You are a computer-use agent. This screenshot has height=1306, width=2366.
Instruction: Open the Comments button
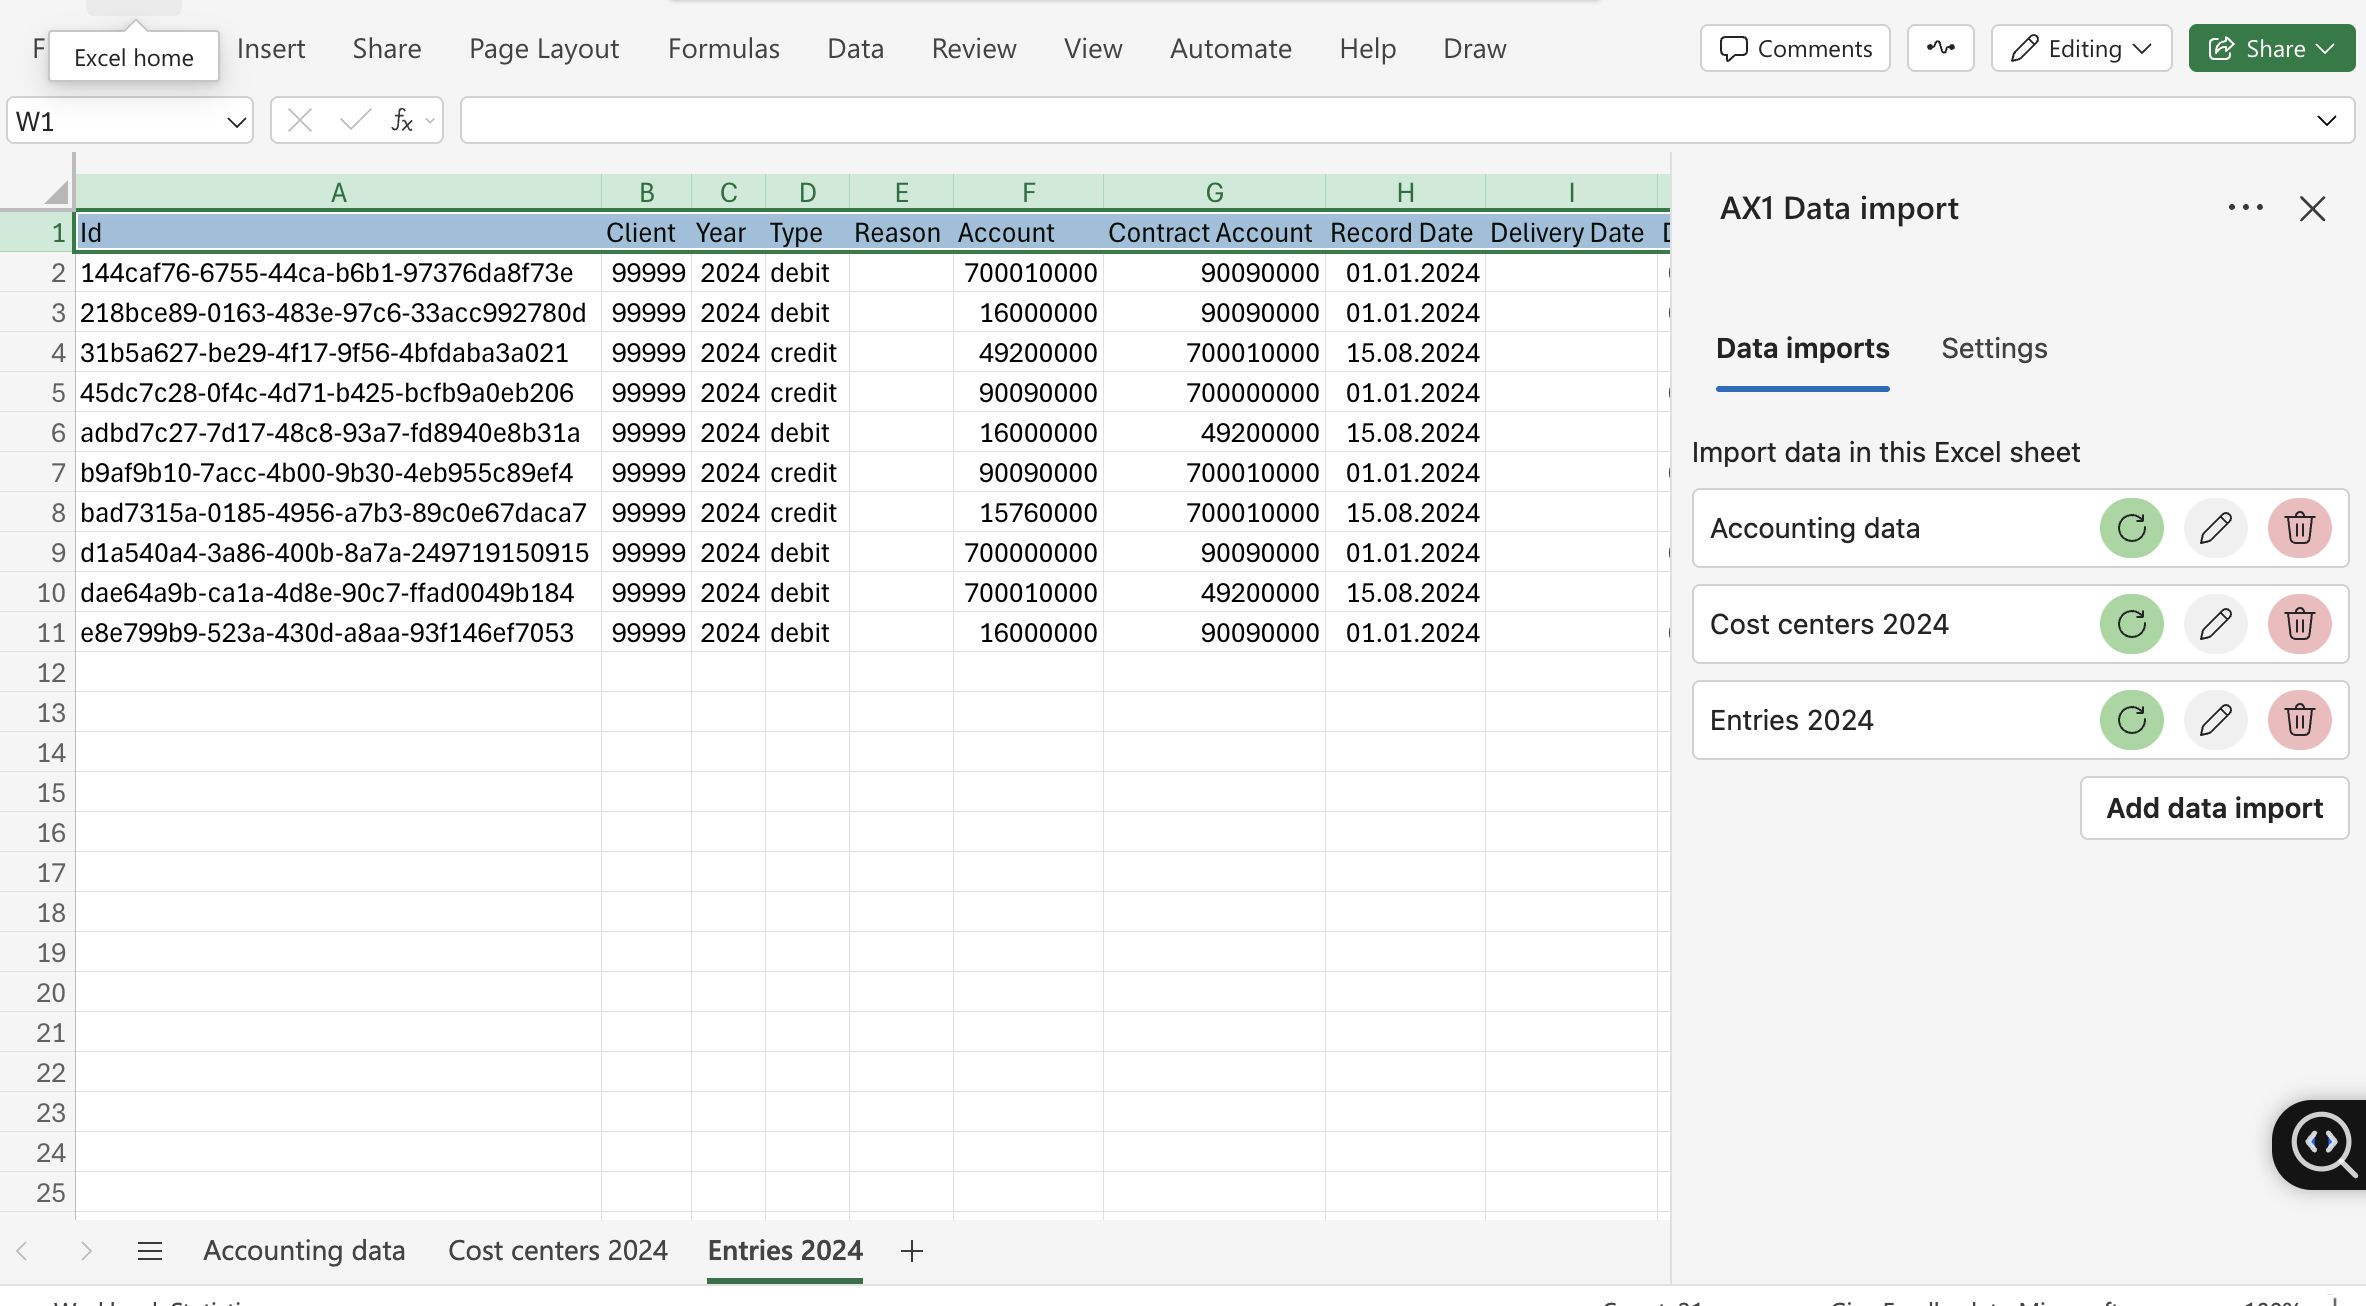click(1795, 48)
